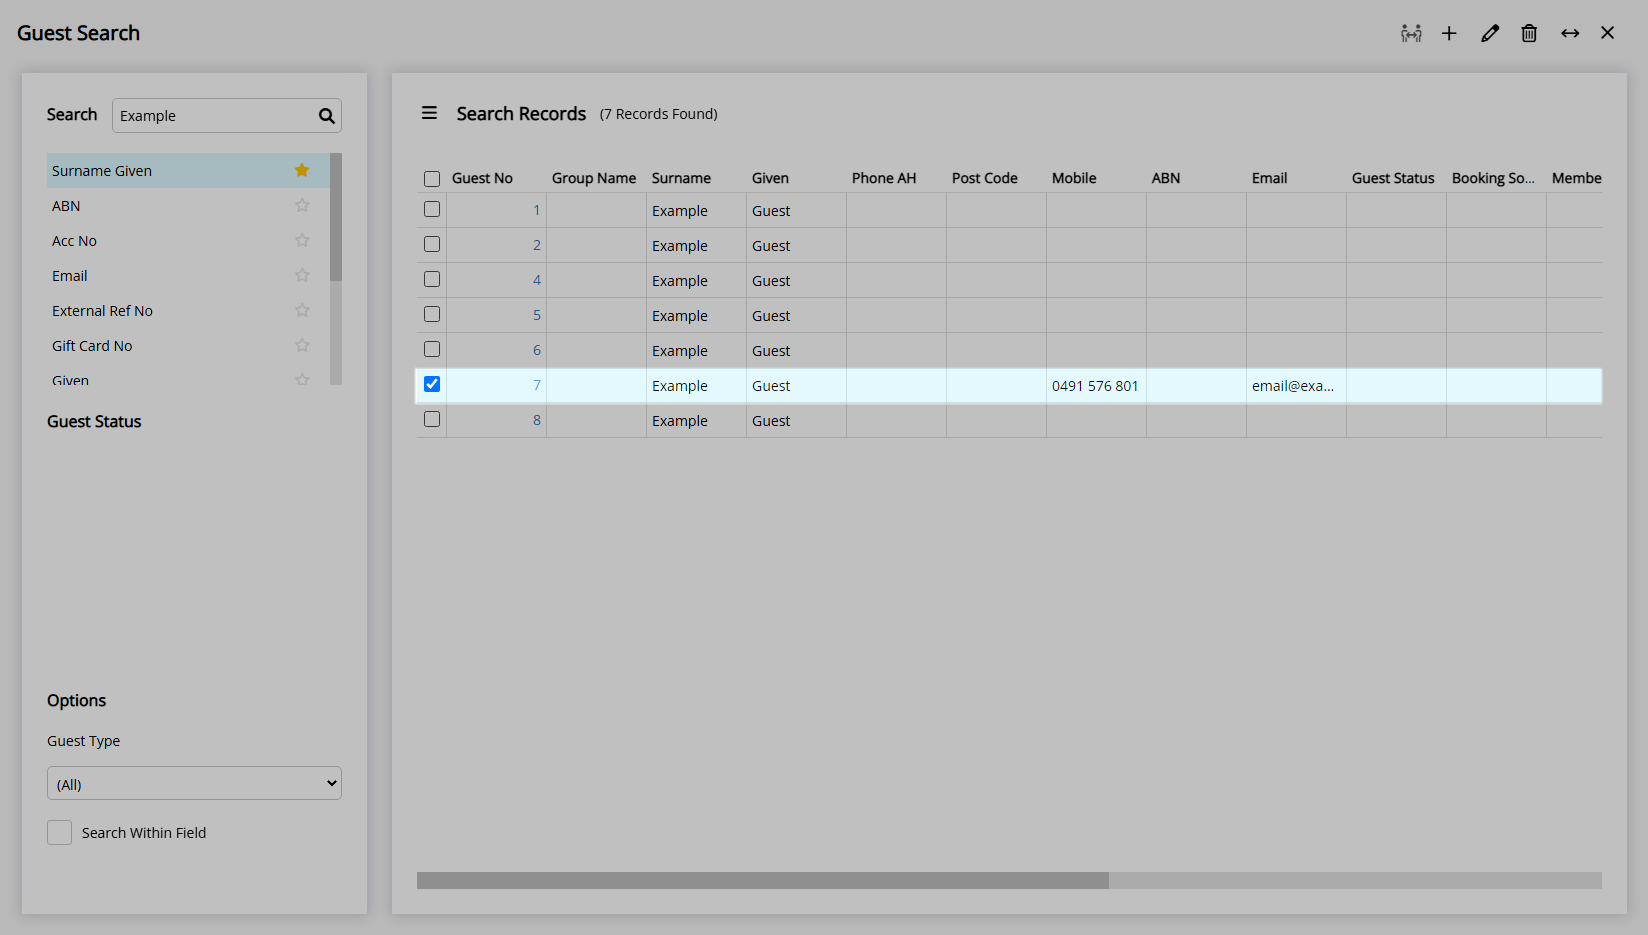The height and width of the screenshot is (935, 1648).
Task: Sort by Given column header
Action: tap(770, 178)
